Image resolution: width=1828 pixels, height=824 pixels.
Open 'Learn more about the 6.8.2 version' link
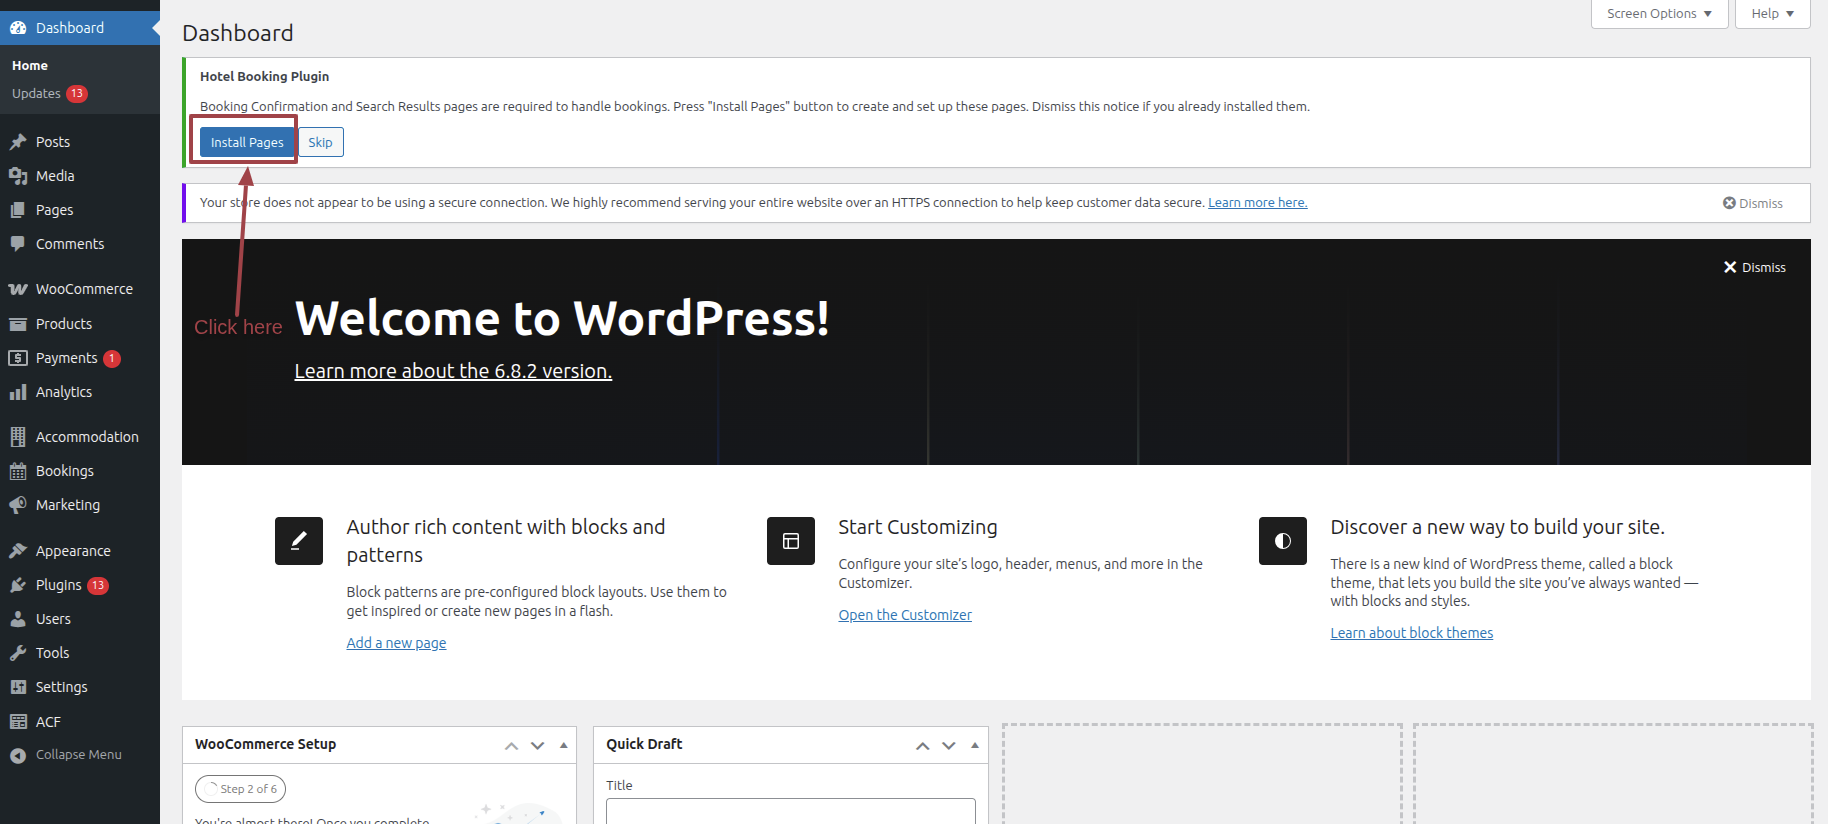coord(453,371)
